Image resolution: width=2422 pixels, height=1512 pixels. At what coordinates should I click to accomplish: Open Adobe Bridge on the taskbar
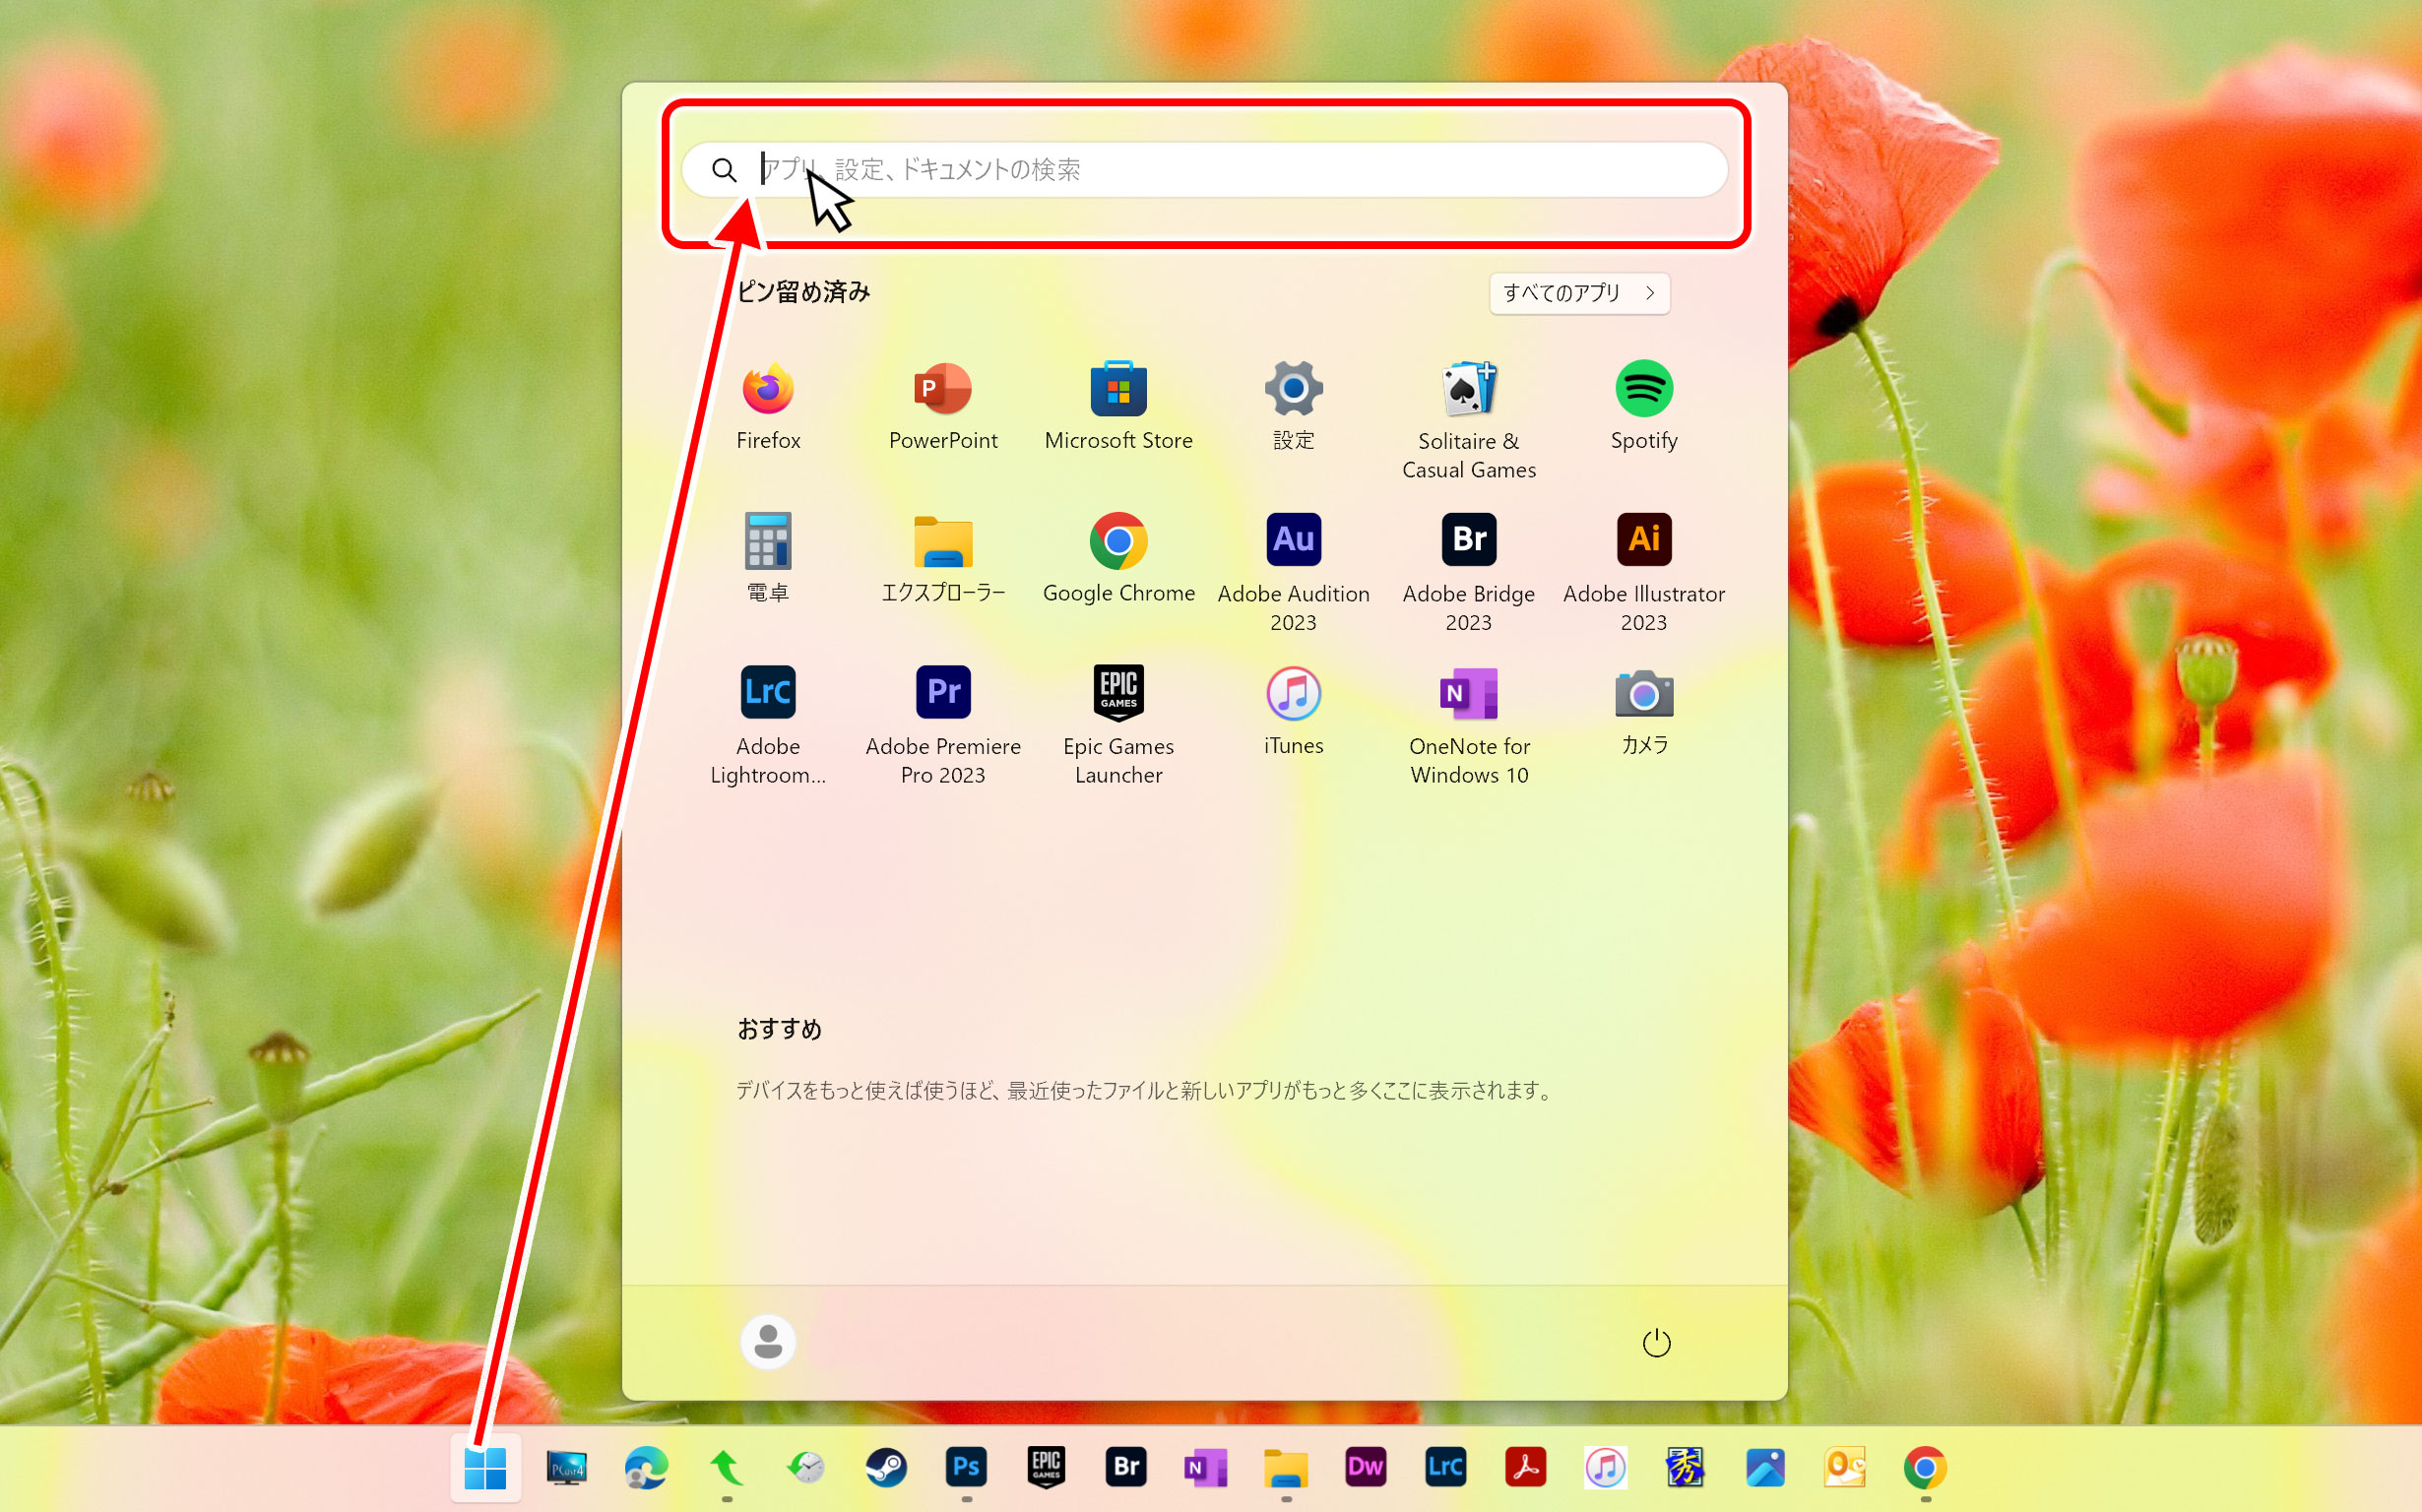pyautogui.click(x=1126, y=1467)
